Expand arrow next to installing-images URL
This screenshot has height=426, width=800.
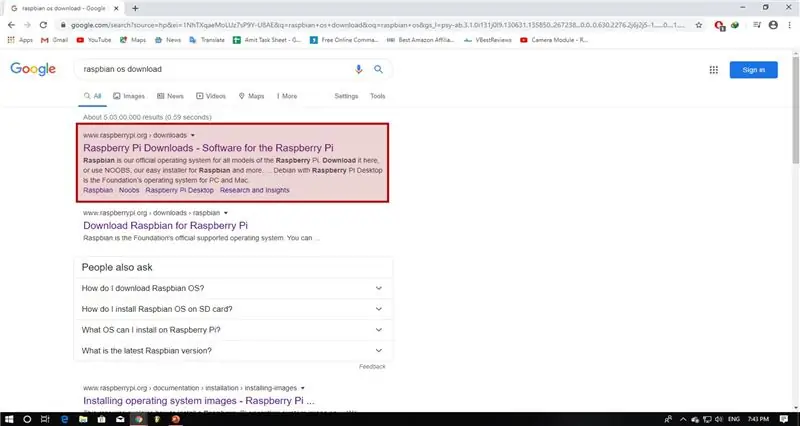[x=303, y=388]
